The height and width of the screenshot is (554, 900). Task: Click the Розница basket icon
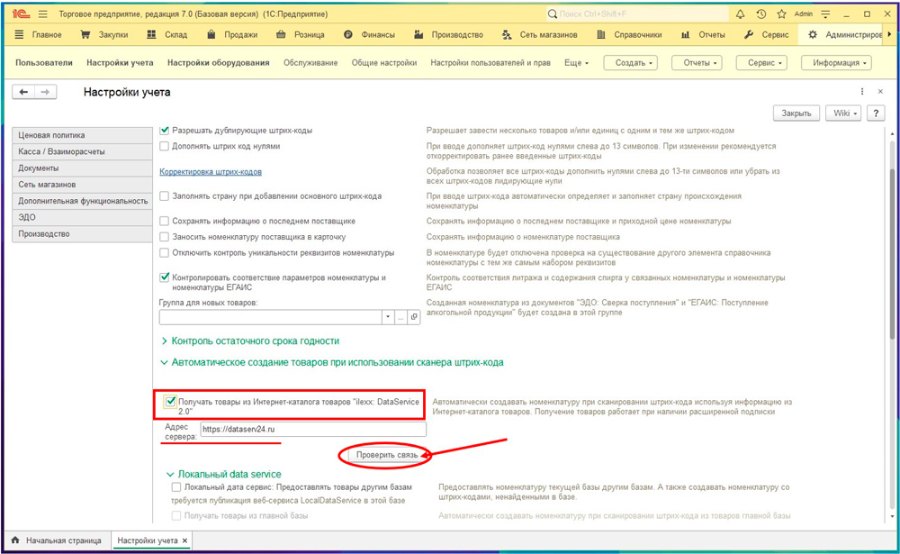pos(281,34)
